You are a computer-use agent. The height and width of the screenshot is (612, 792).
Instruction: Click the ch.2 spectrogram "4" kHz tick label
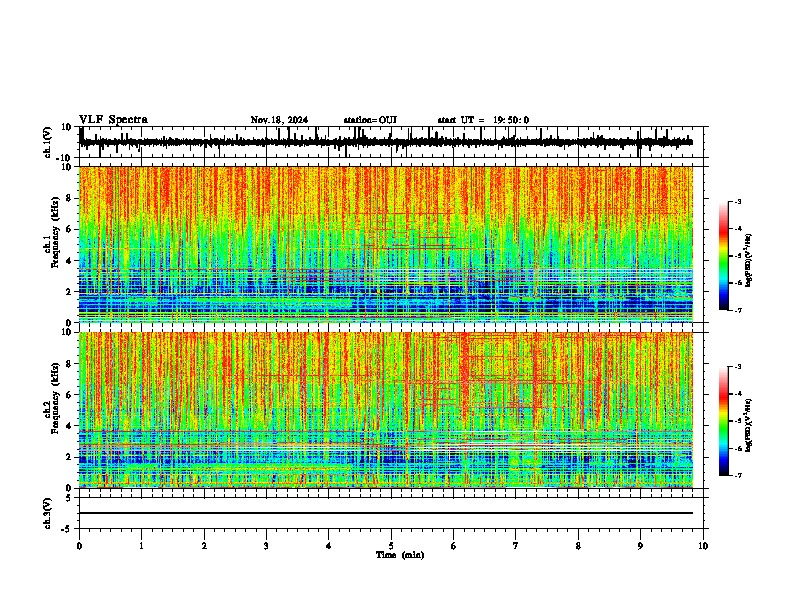coord(70,426)
